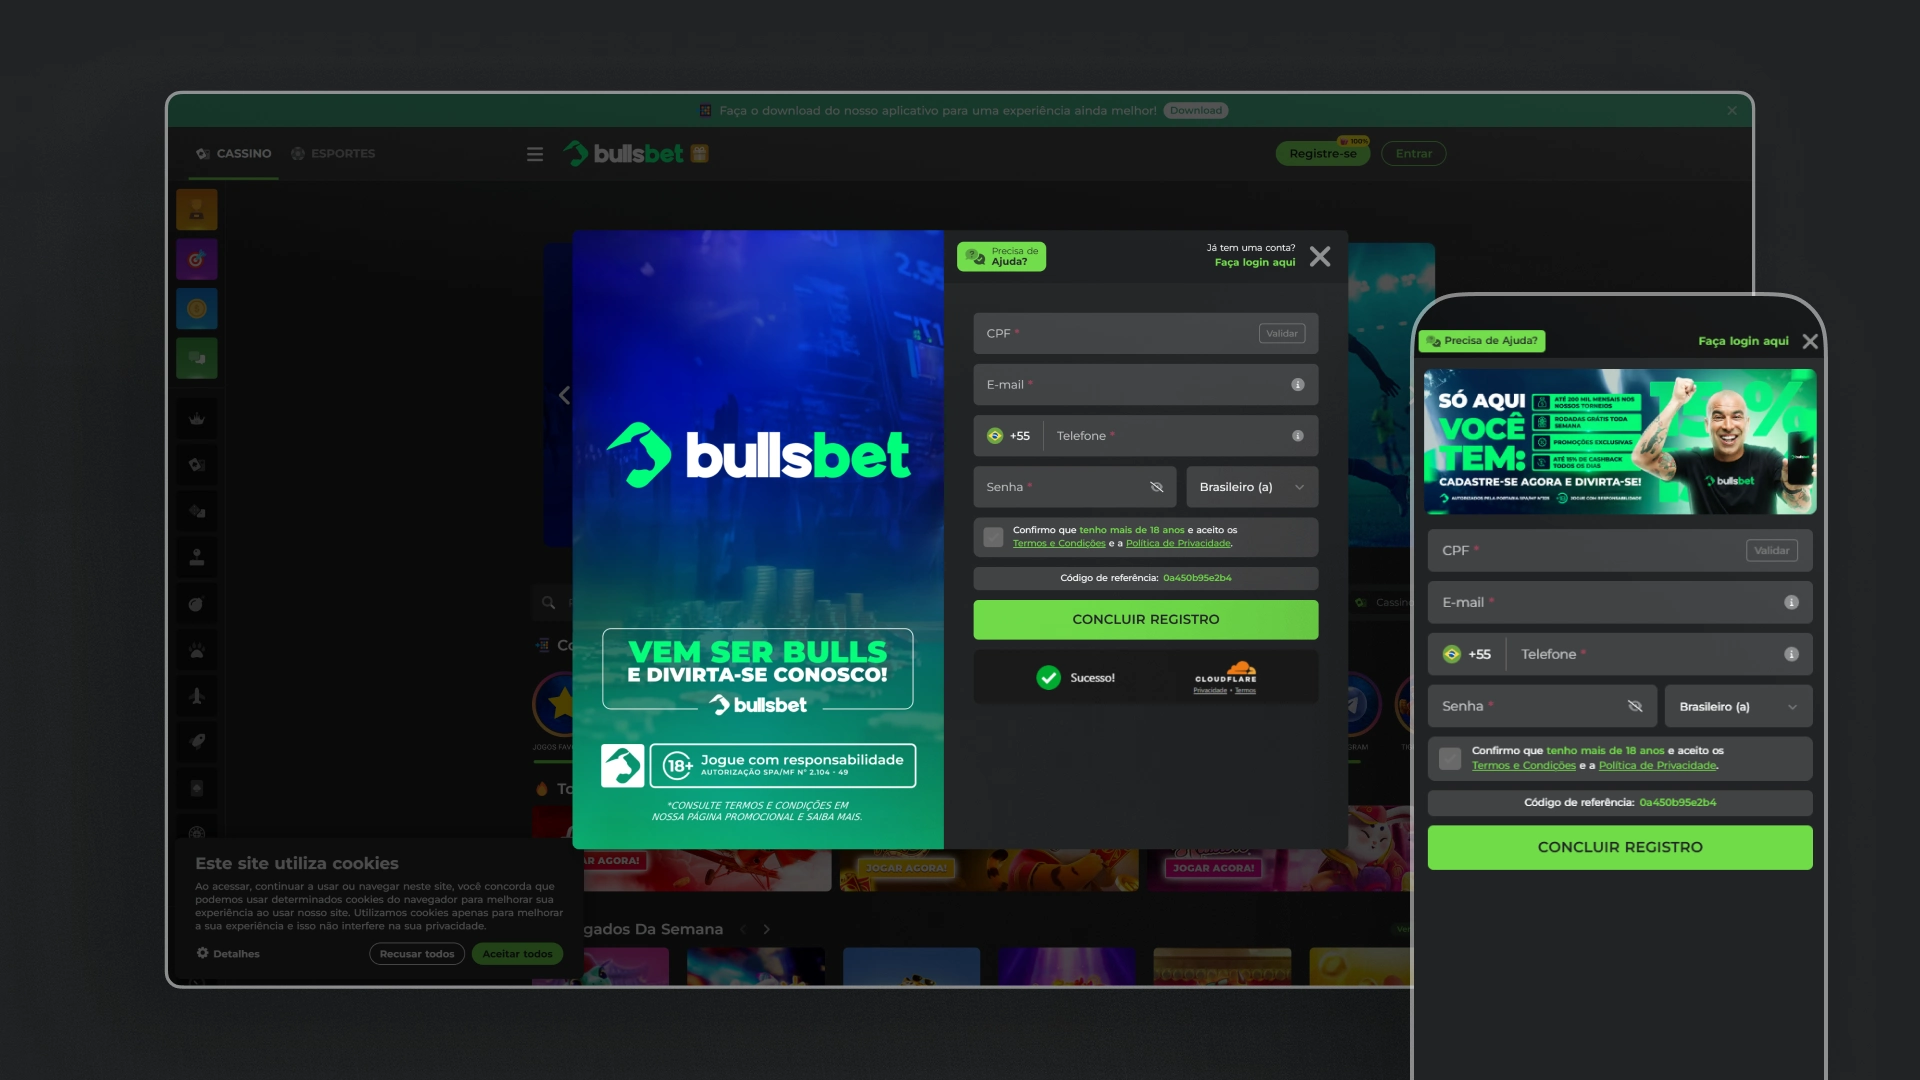
Task: Open the Faça login aqui link
Action: [1254, 262]
